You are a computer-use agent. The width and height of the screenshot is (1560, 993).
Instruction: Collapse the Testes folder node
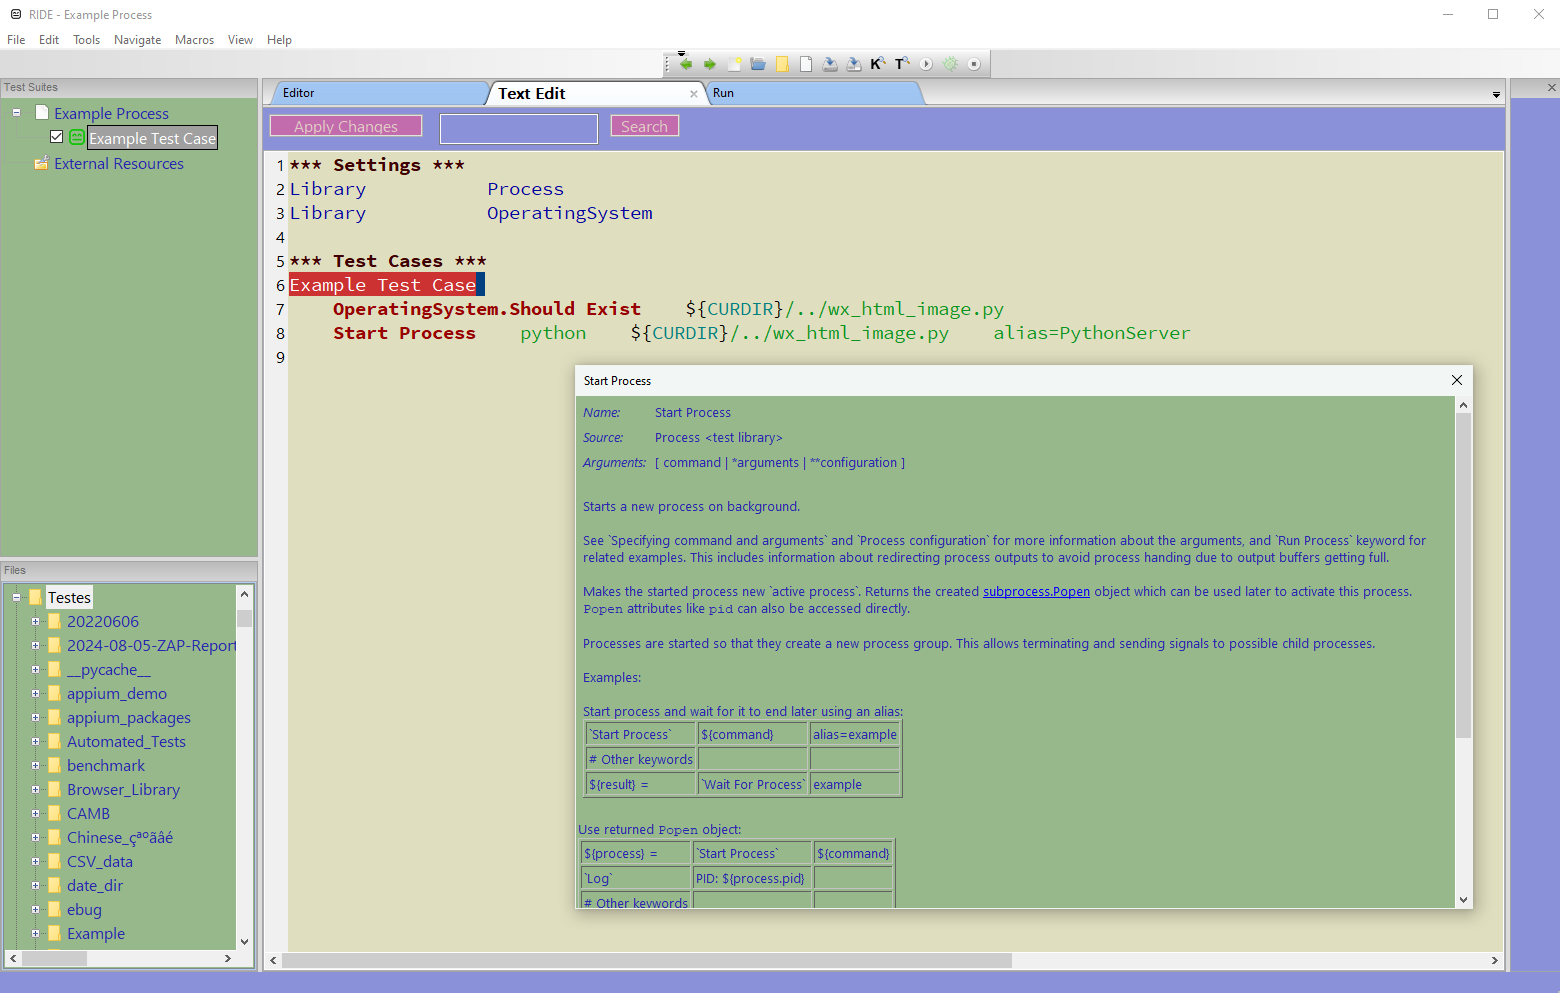(x=16, y=597)
